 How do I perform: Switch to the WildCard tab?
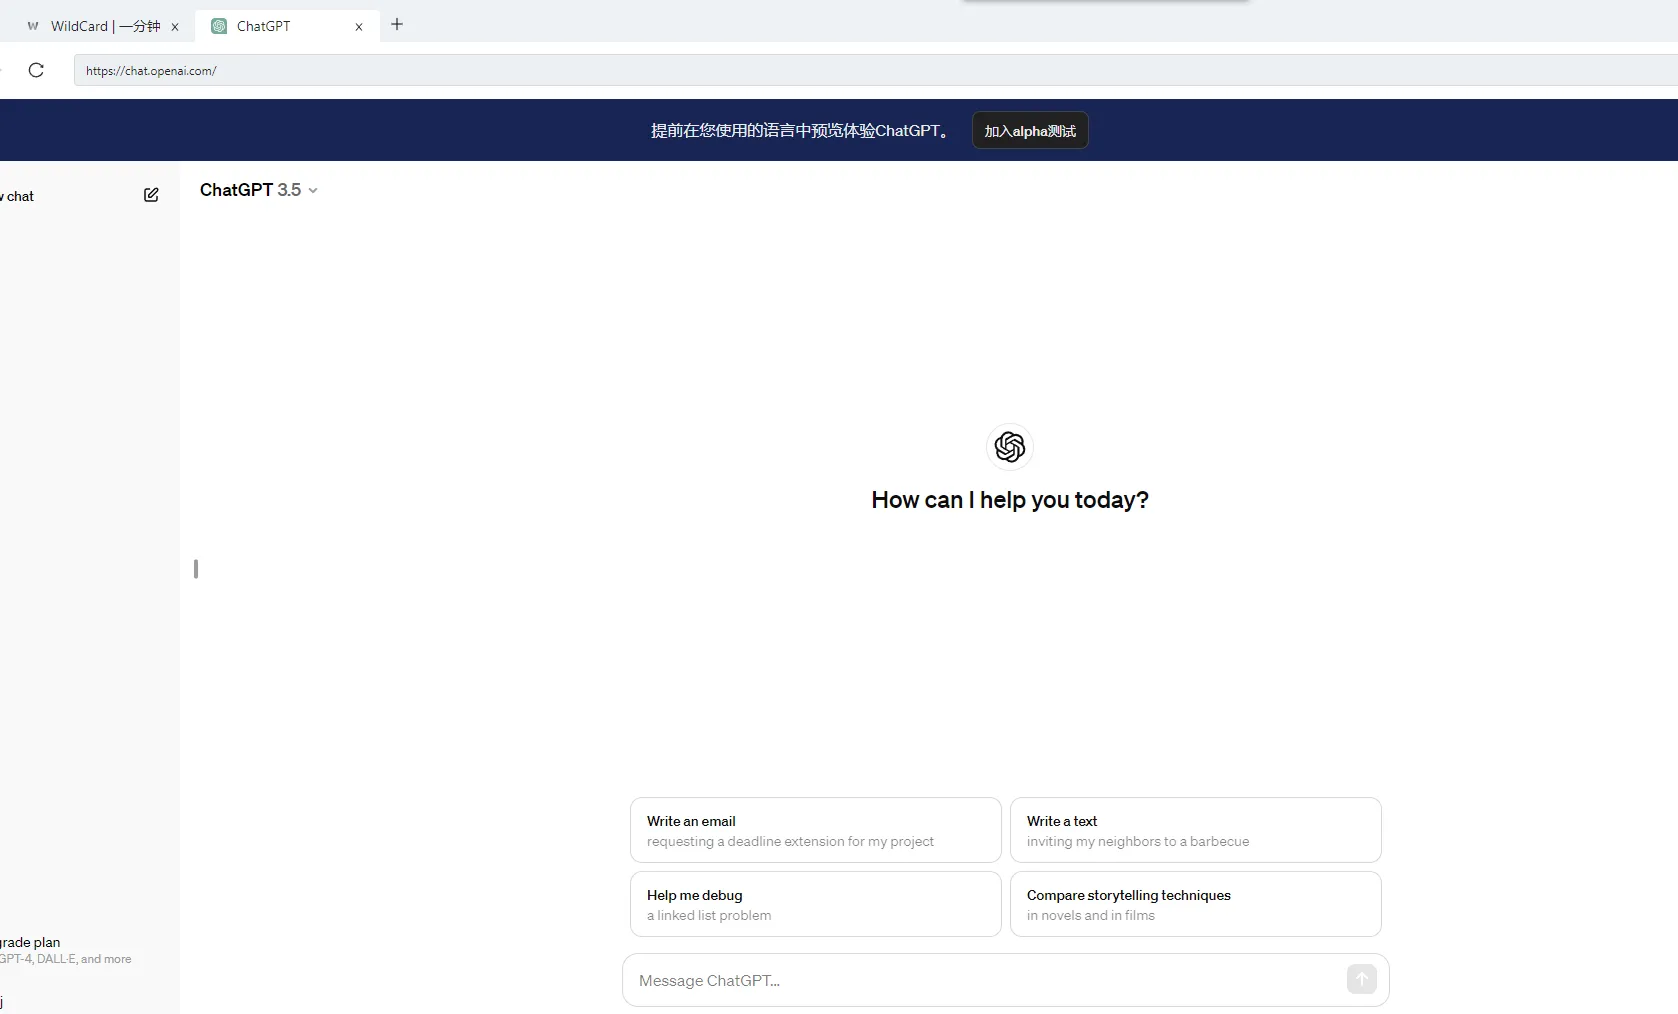100,27
